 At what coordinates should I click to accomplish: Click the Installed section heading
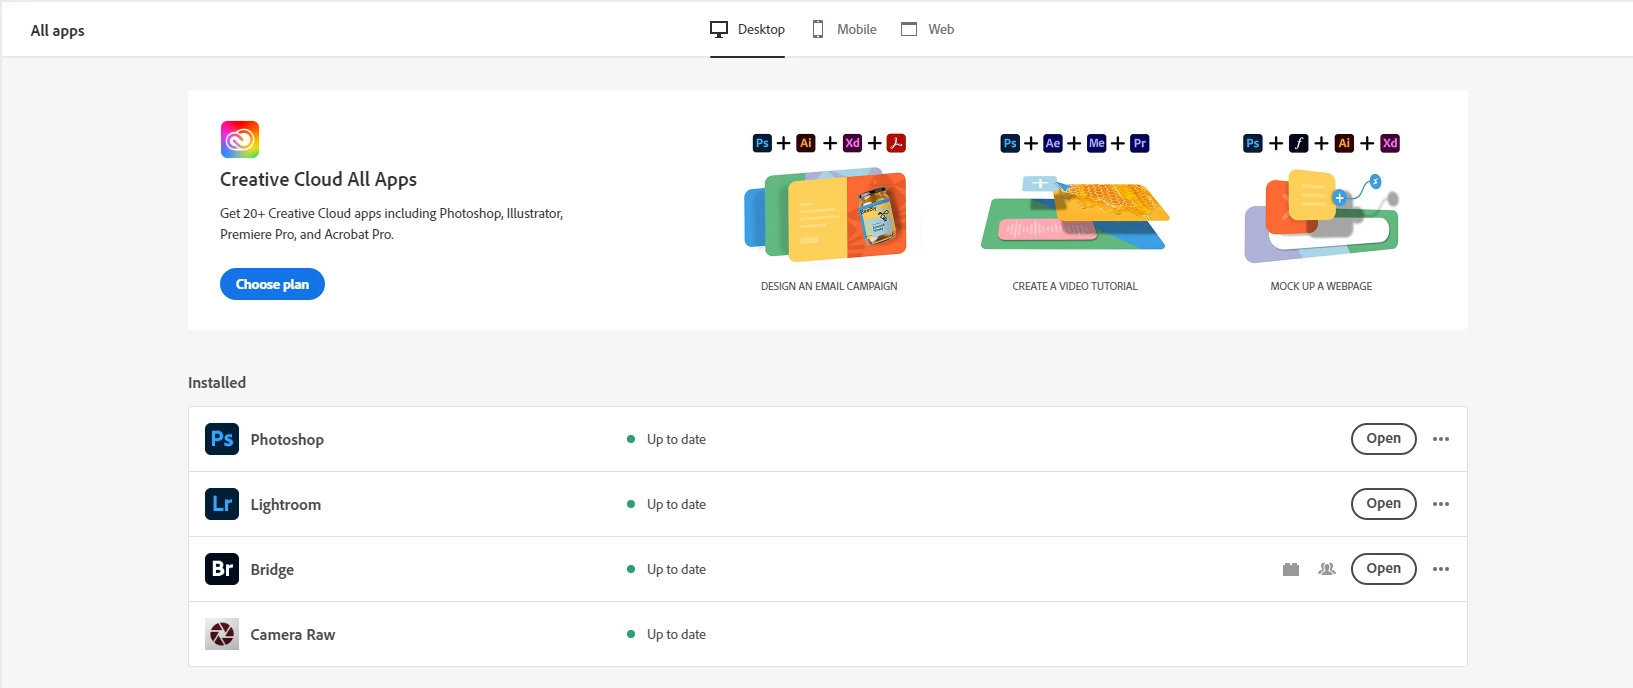pos(217,383)
